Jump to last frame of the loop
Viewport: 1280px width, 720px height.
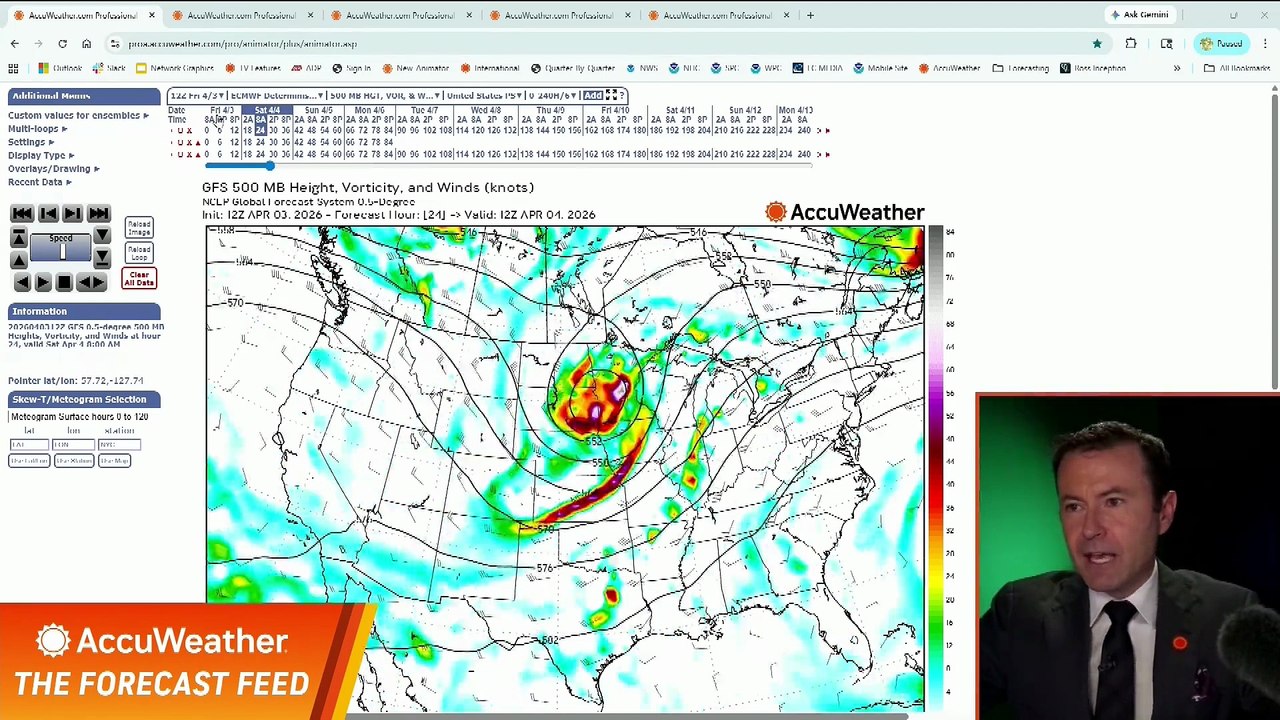coord(99,213)
